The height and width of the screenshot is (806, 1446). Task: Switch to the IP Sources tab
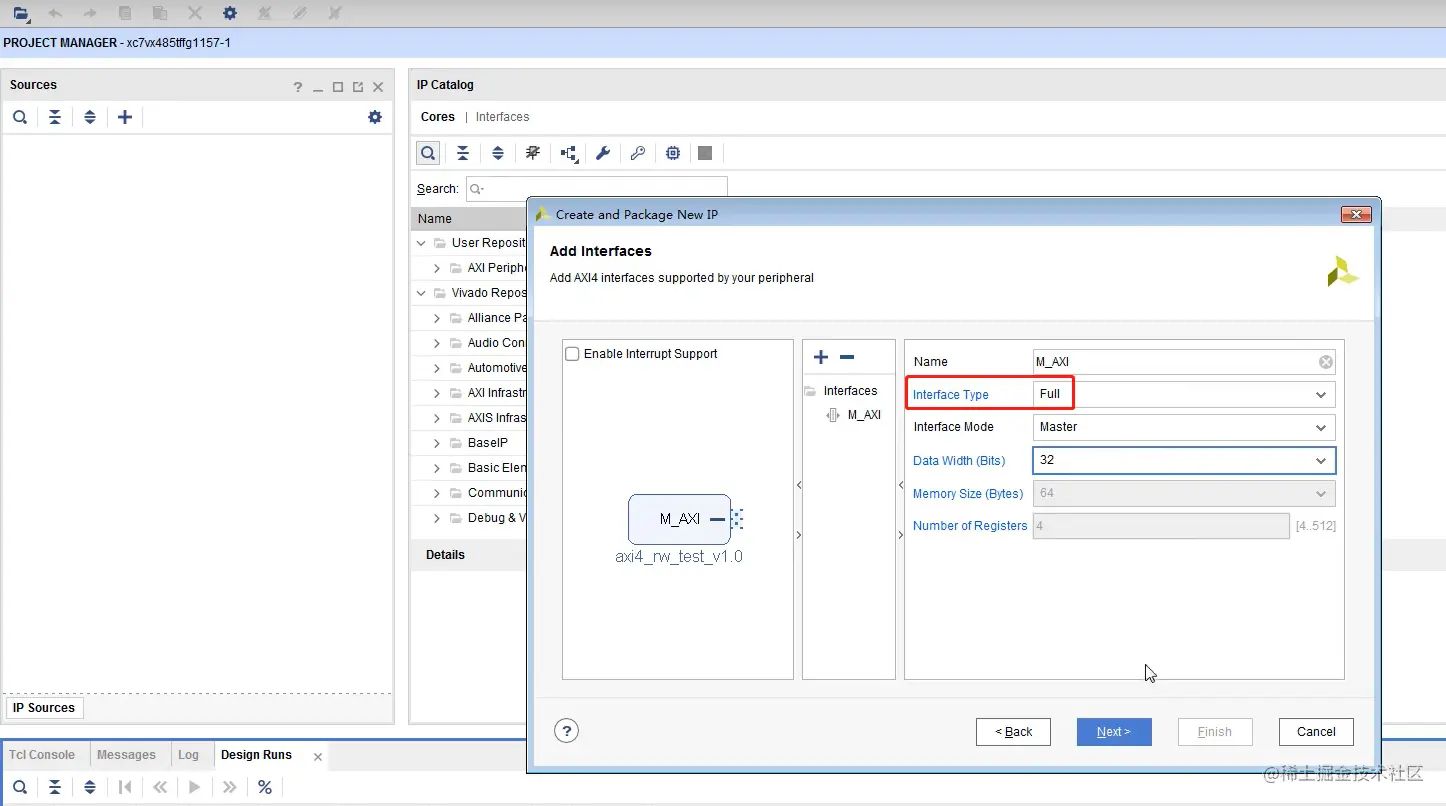[x=44, y=708]
